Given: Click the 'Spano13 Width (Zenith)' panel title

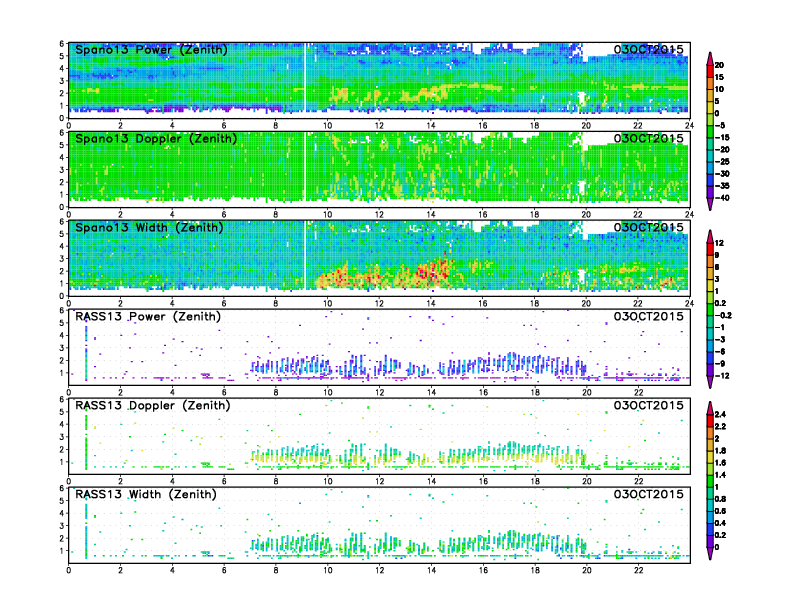Looking at the screenshot, I should 149,228.
